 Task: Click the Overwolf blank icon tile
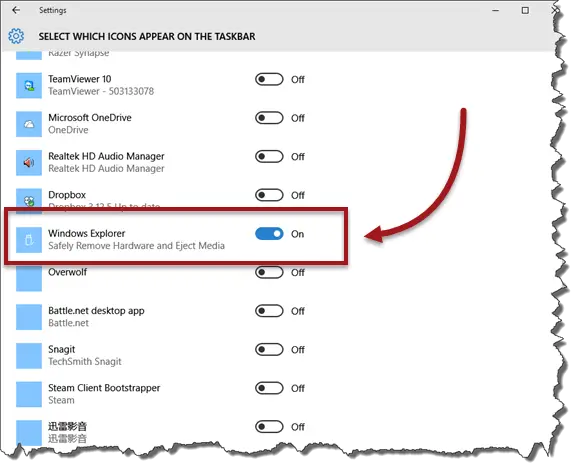click(29, 278)
